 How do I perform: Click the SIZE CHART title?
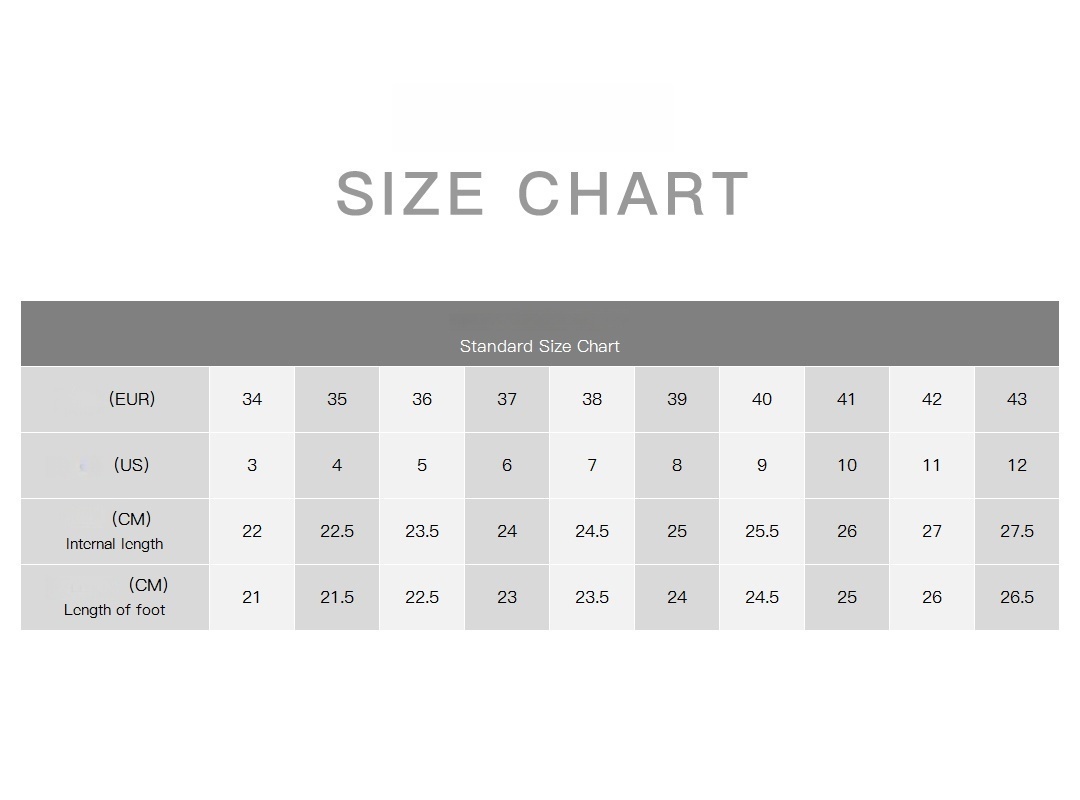[x=542, y=194]
